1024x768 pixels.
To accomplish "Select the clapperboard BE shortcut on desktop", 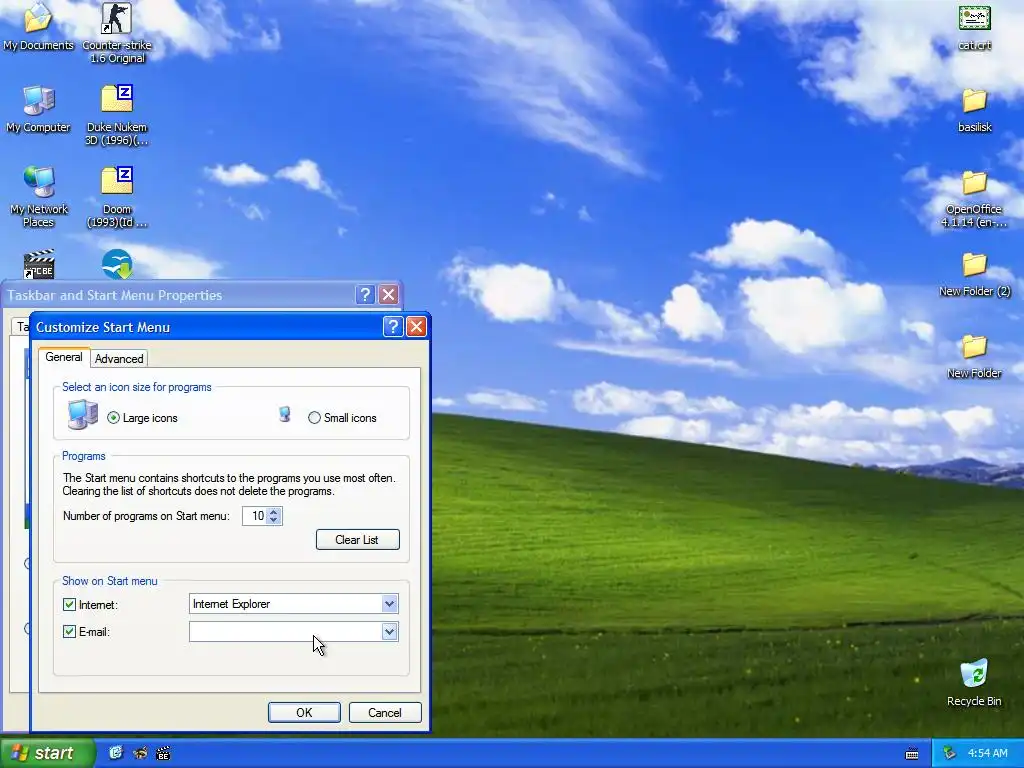I will 39,264.
